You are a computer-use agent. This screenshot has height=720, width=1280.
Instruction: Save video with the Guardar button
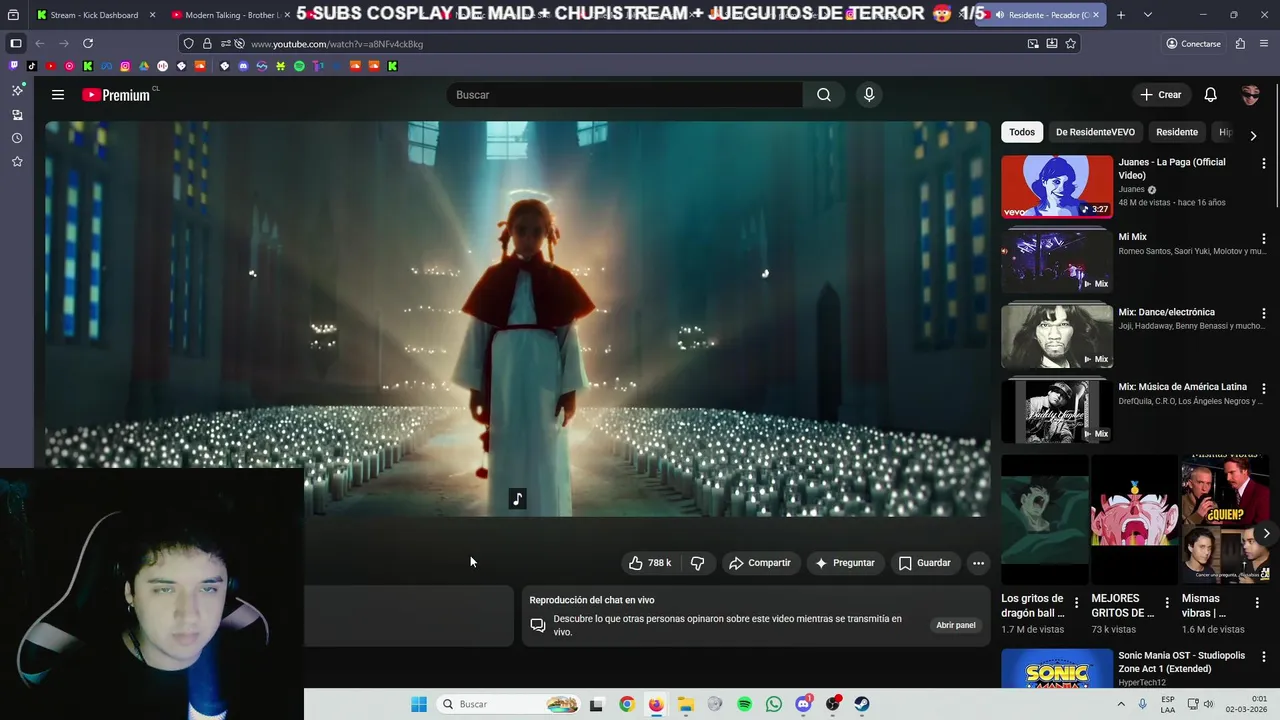[x=925, y=563]
